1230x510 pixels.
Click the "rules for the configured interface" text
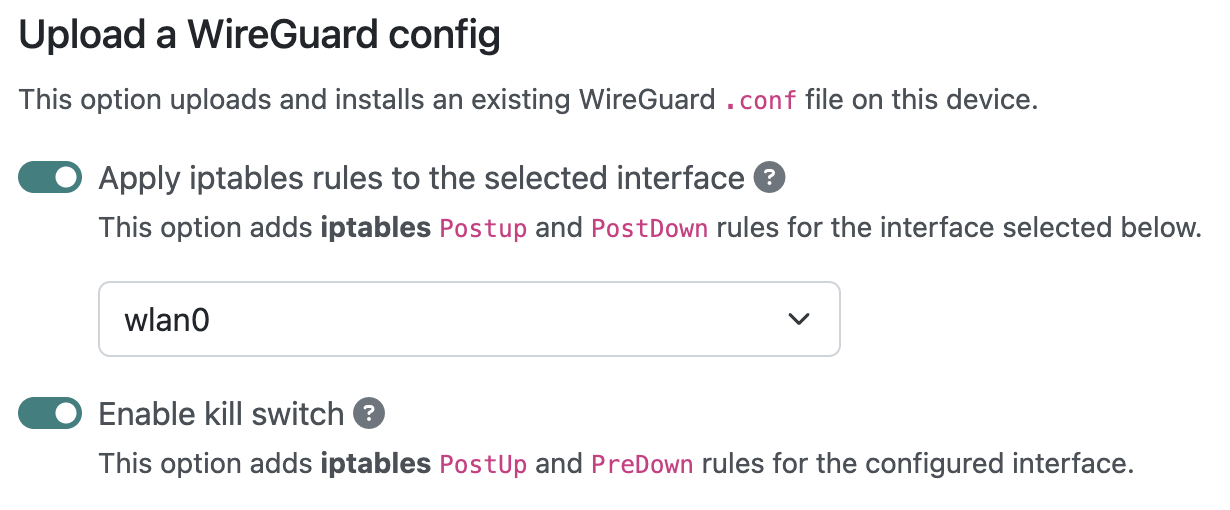point(918,464)
